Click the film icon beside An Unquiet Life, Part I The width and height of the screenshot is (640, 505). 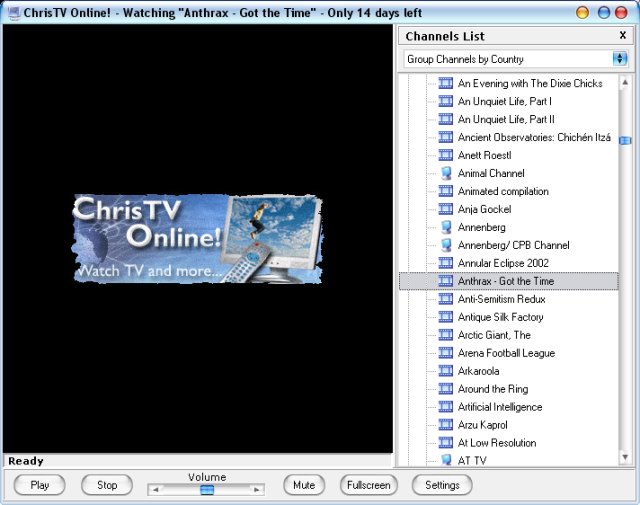445,101
